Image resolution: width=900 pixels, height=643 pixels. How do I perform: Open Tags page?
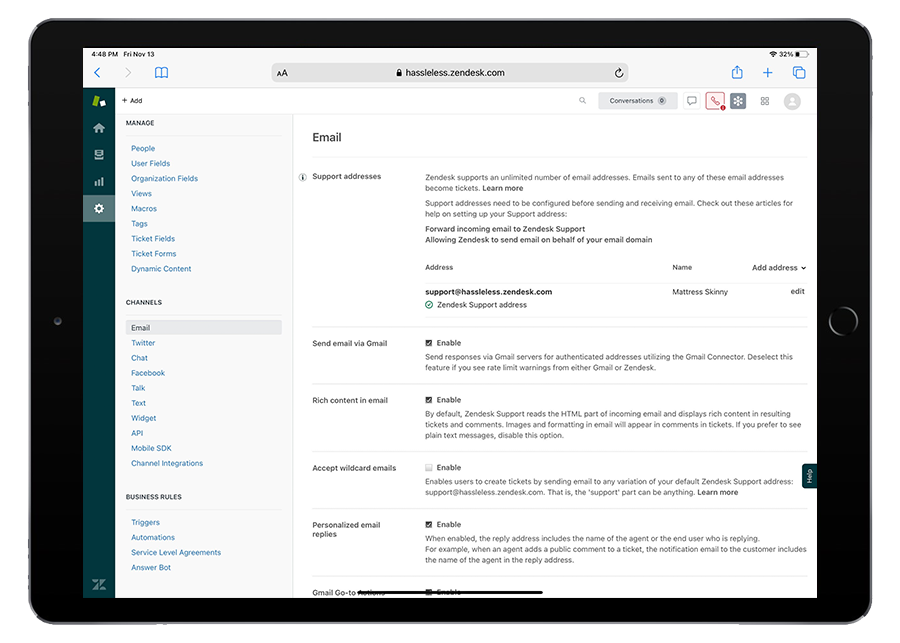click(x=139, y=223)
